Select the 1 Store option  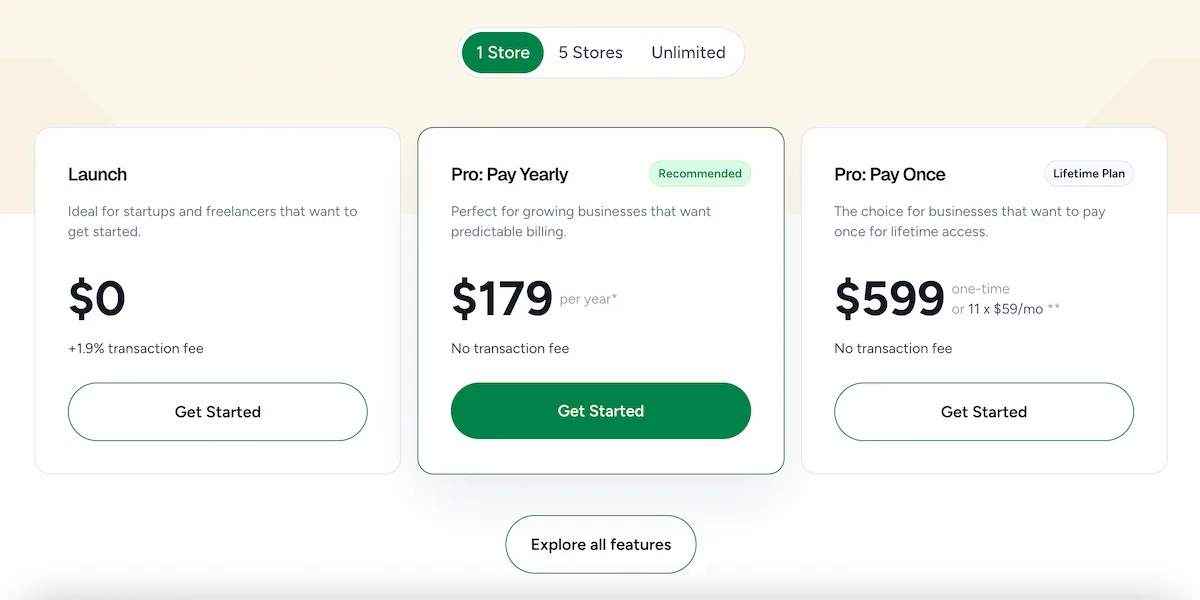(503, 53)
